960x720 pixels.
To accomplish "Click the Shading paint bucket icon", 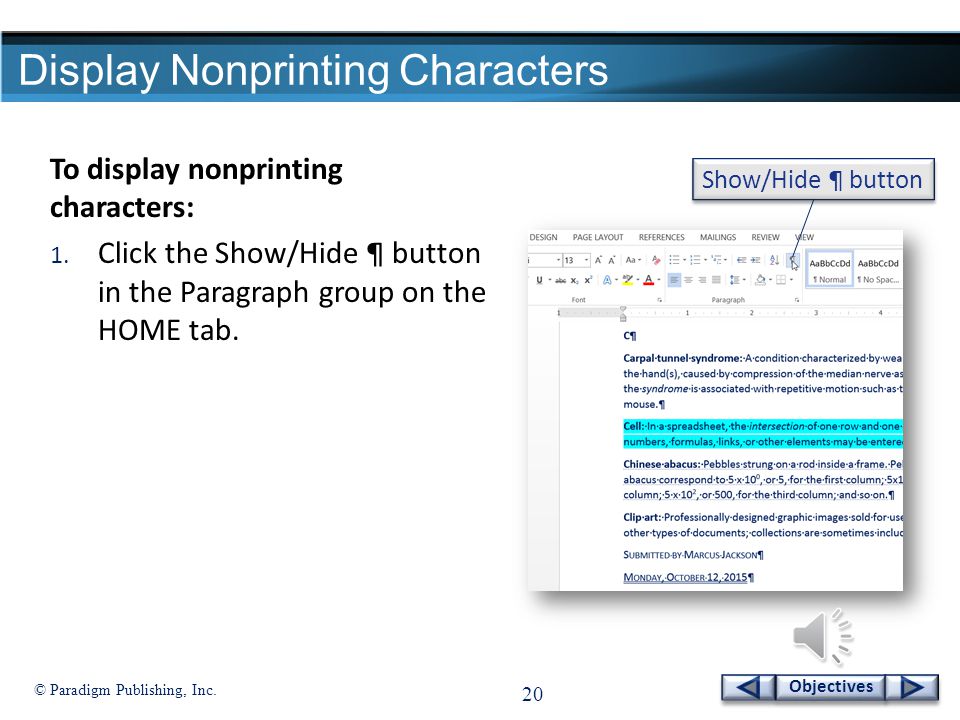I will click(760, 280).
